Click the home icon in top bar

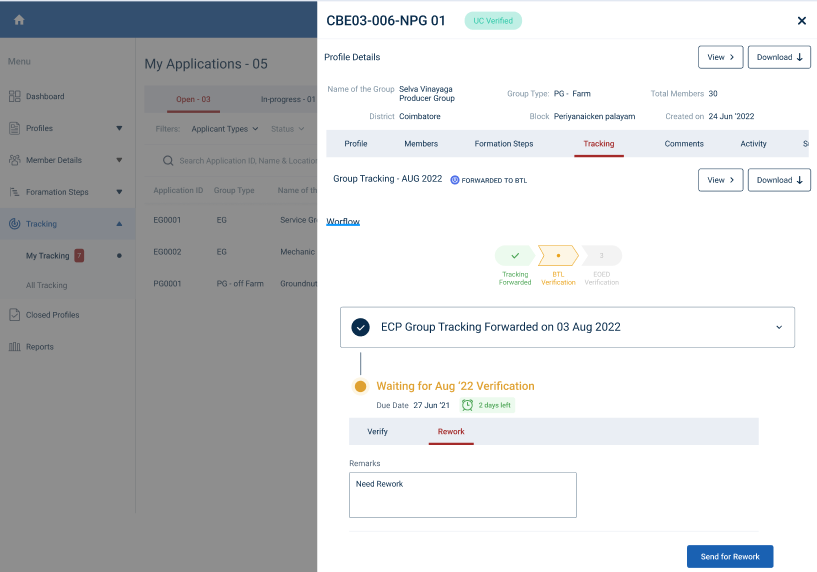click(x=19, y=20)
